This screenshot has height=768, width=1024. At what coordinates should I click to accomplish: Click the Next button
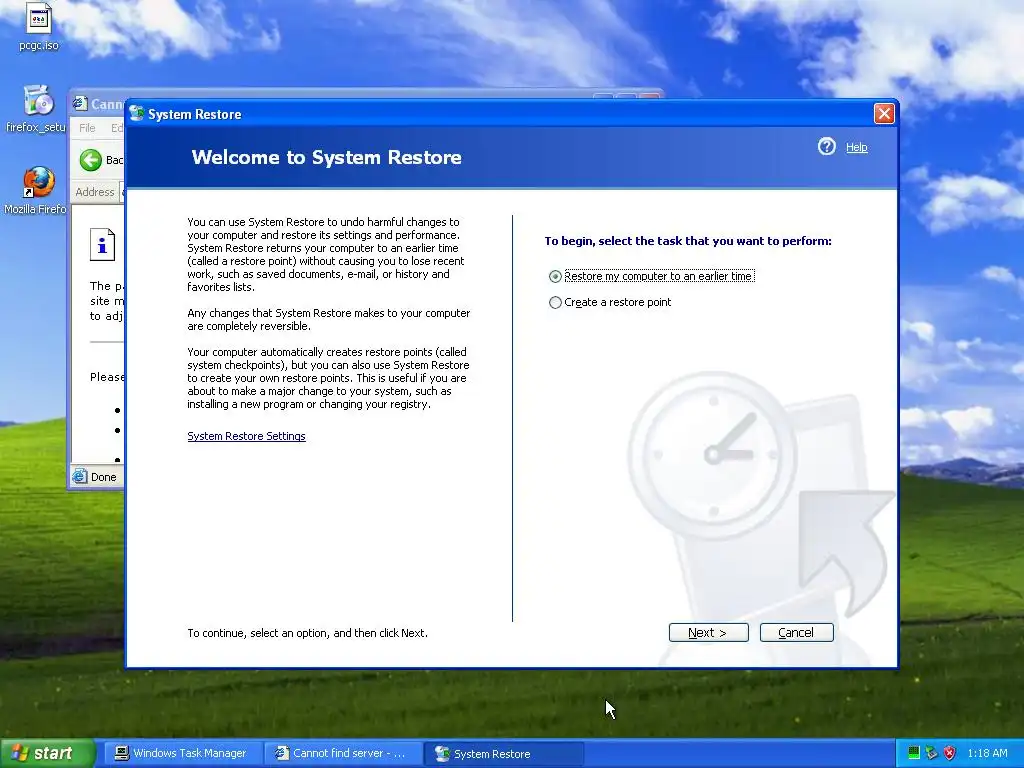pos(709,632)
